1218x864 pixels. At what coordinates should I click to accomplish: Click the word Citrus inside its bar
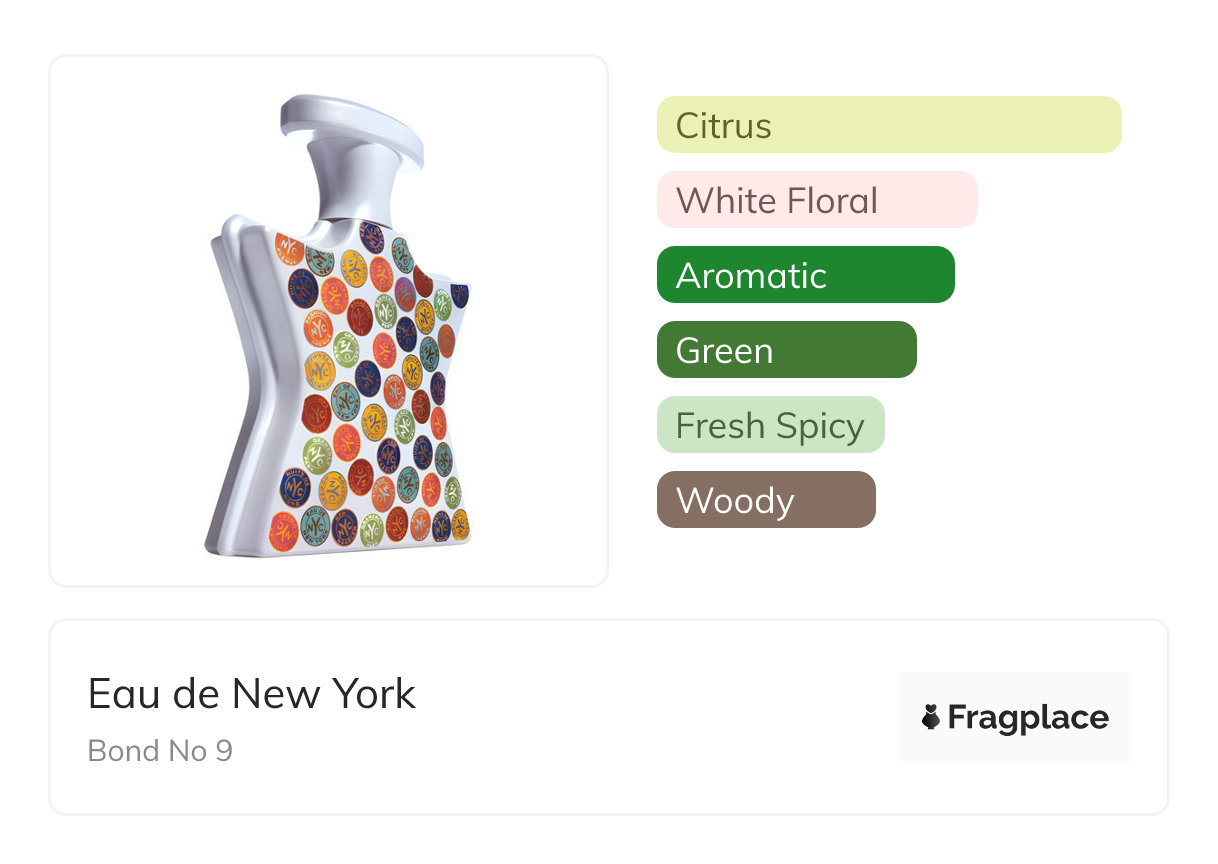pos(723,126)
